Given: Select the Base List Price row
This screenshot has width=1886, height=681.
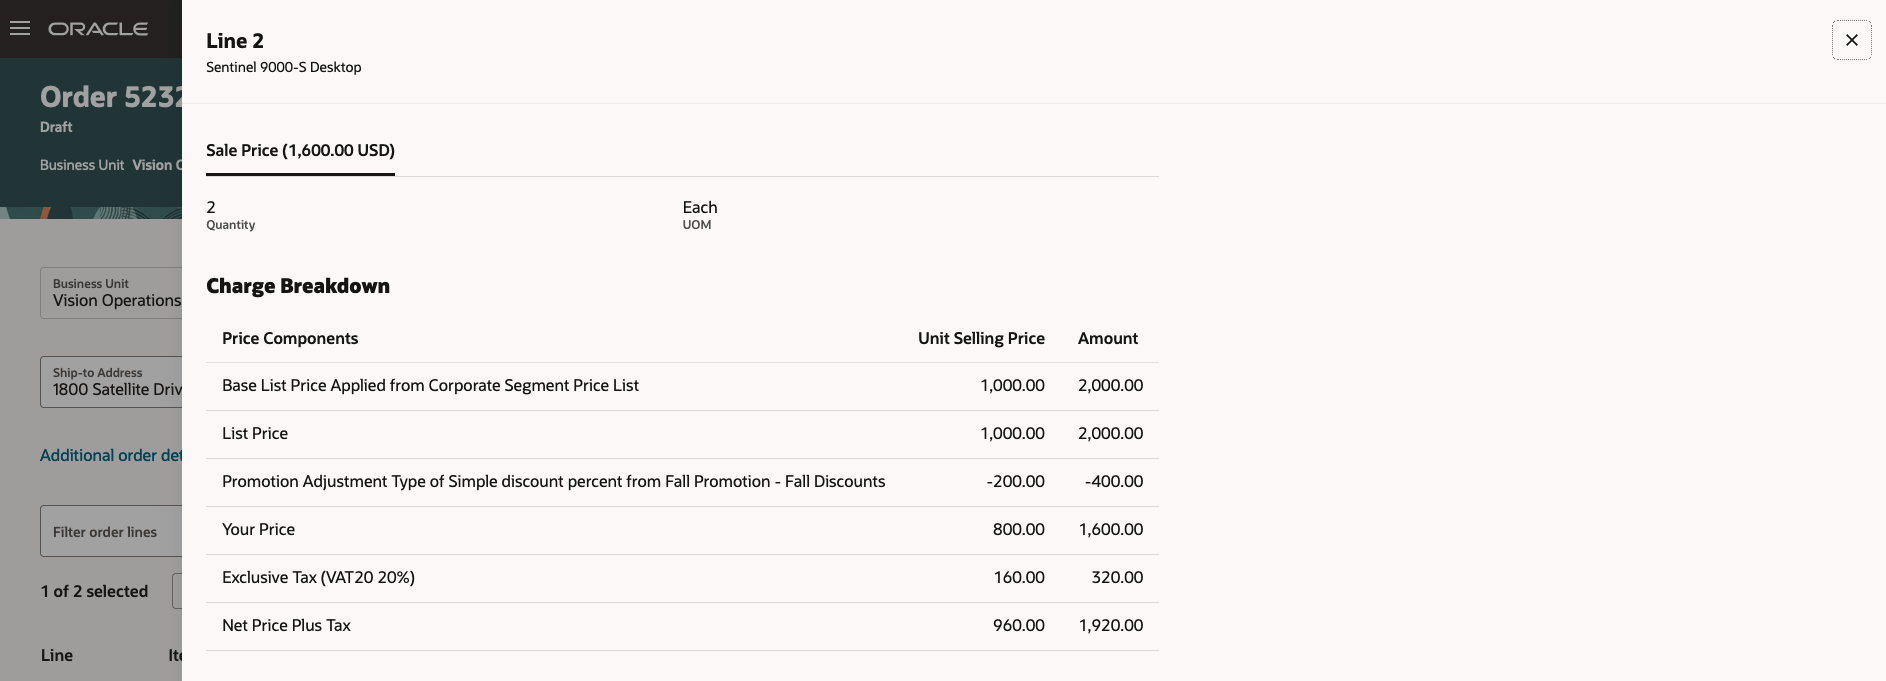Looking at the screenshot, I should click(430, 386).
